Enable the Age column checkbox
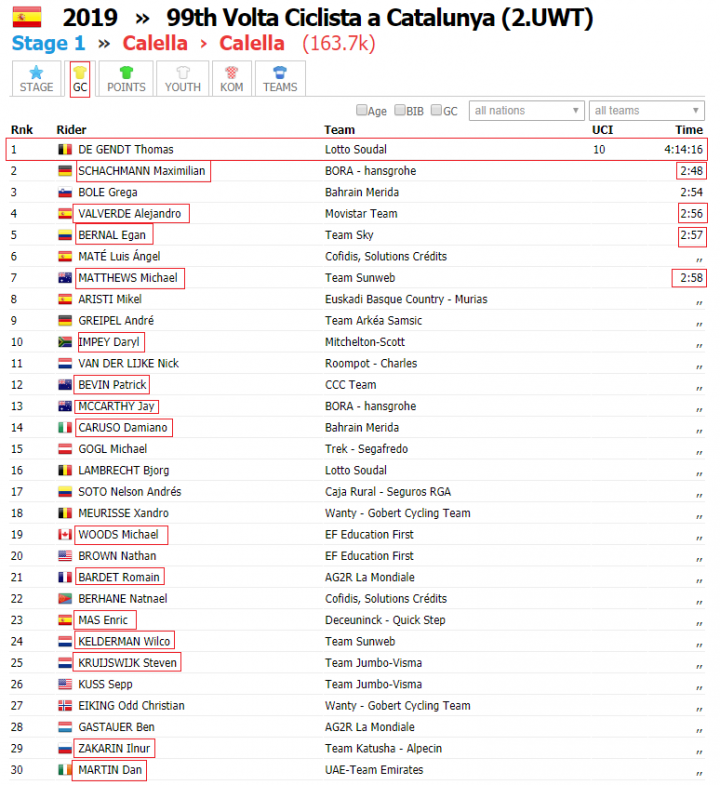720x785 pixels. coord(362,110)
